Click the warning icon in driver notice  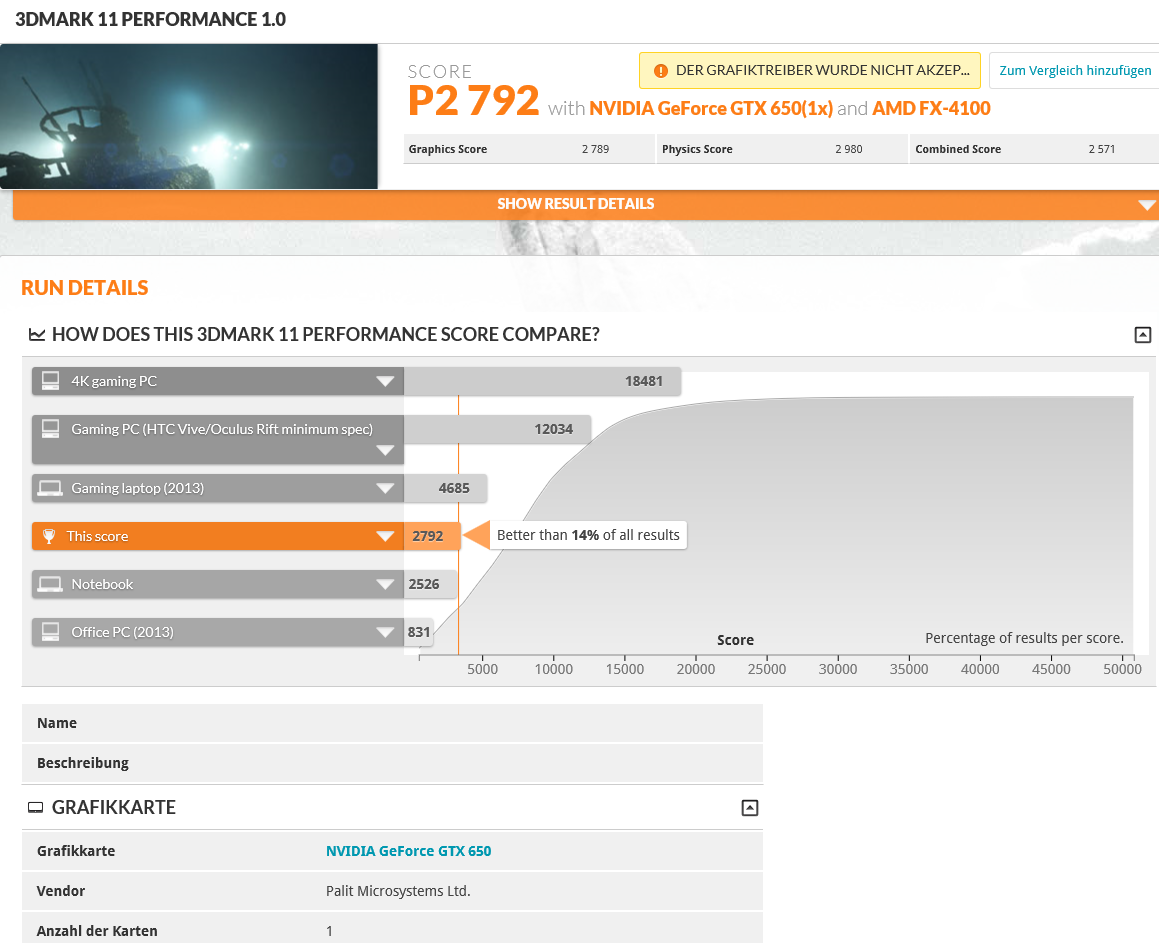pyautogui.click(x=661, y=71)
